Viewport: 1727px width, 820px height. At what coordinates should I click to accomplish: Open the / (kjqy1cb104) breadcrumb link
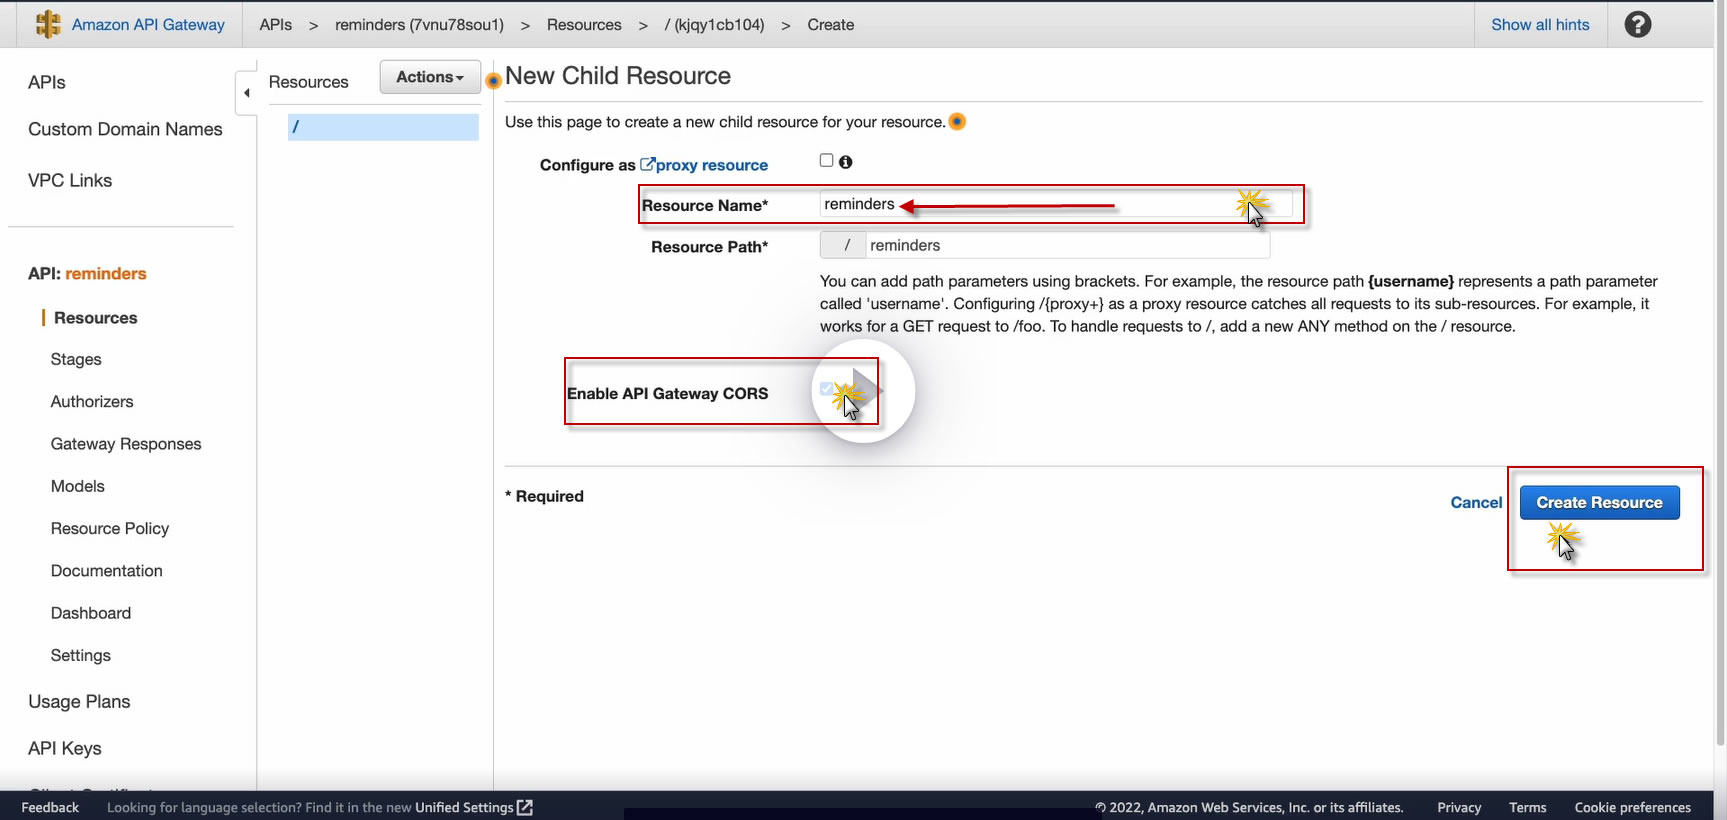click(714, 24)
